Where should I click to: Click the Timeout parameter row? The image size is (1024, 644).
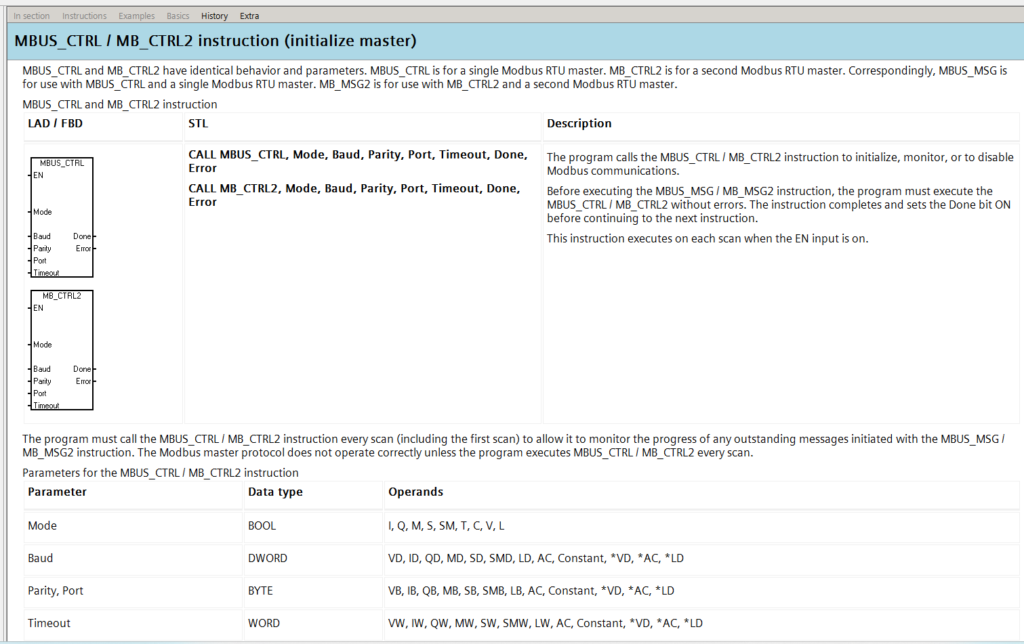click(x=48, y=623)
